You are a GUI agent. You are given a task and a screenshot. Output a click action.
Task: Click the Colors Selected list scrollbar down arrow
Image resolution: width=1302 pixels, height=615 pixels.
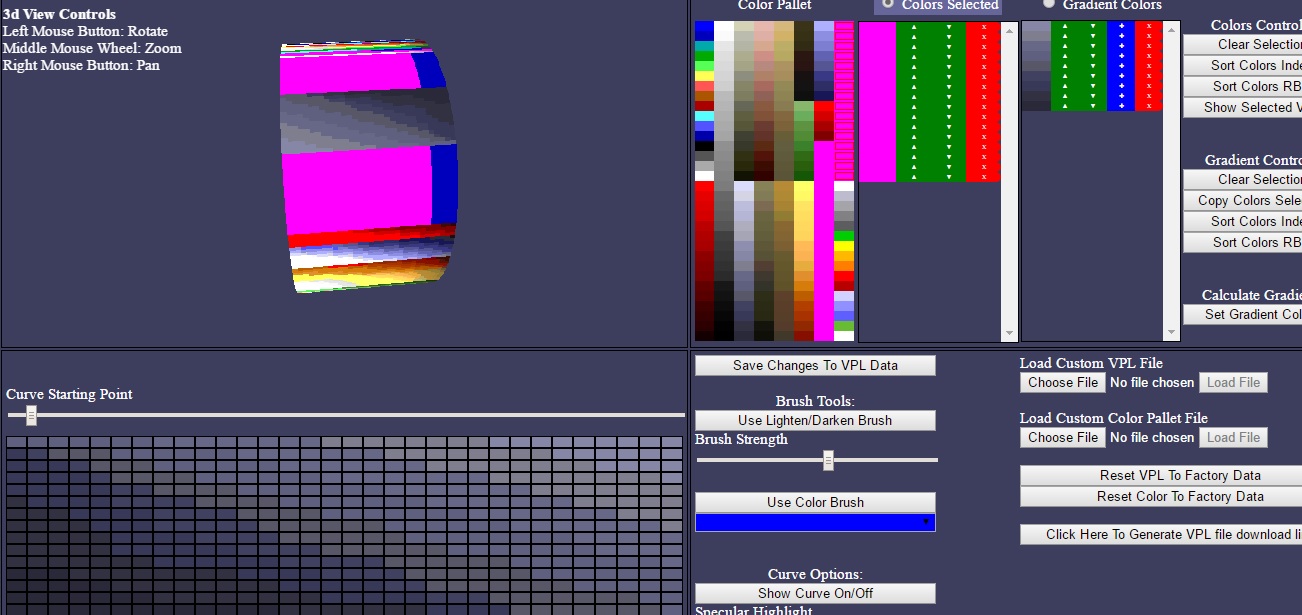coord(1010,334)
